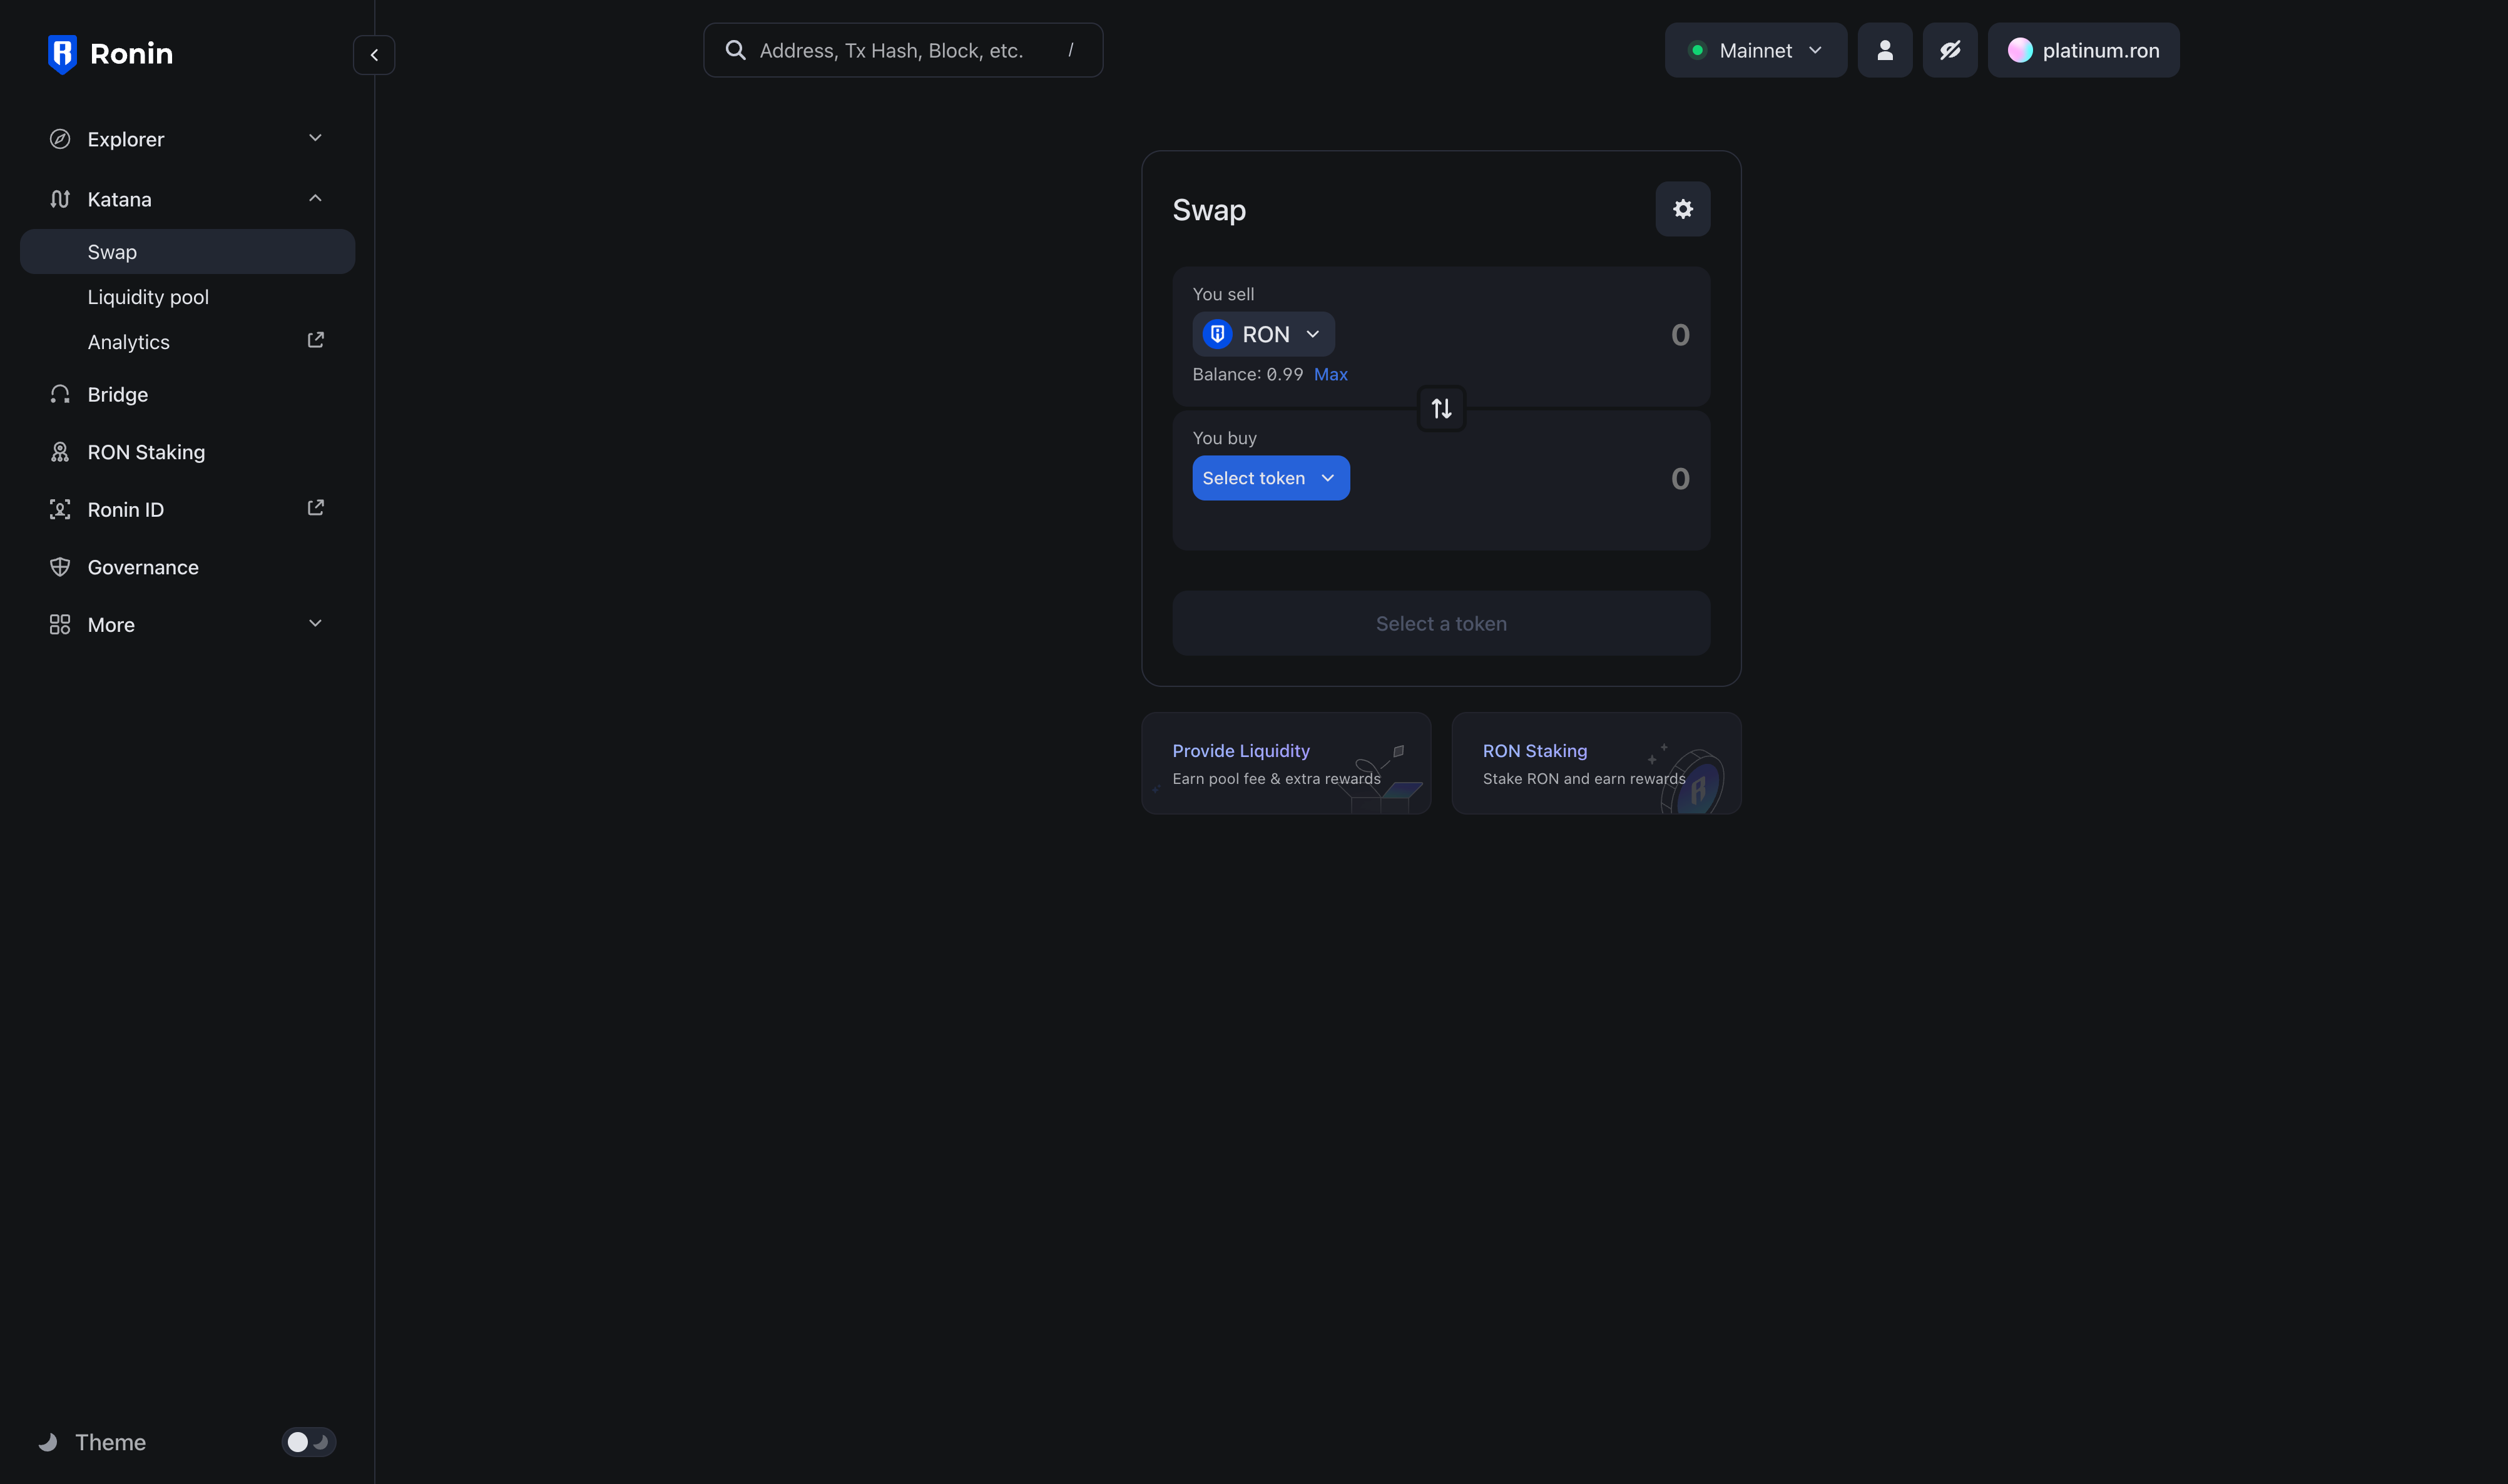The width and height of the screenshot is (2508, 1484).
Task: Open the Explorer compass icon in sidebar
Action: click(x=60, y=139)
